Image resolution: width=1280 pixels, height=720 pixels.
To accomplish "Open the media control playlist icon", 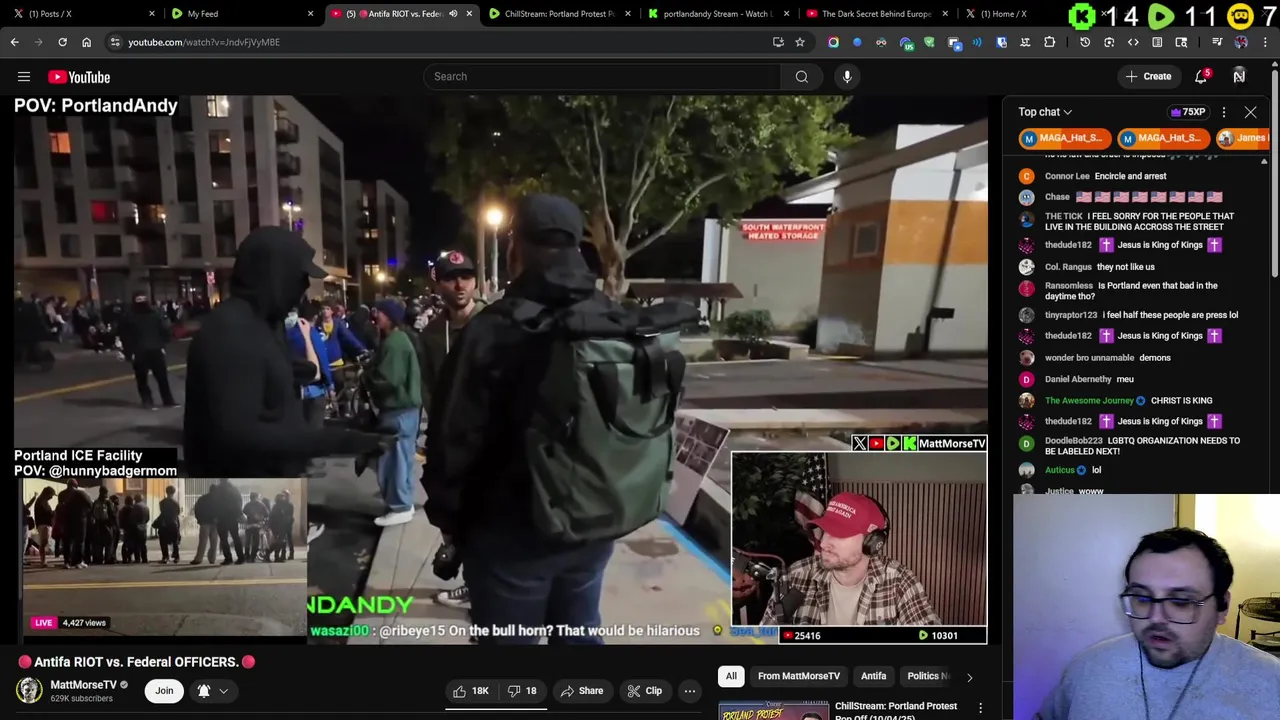I will (1217, 42).
